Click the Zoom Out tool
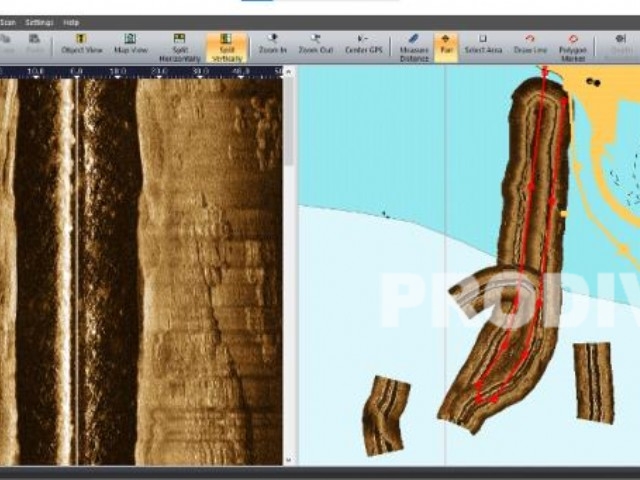Image resolution: width=640 pixels, height=480 pixels. tap(316, 46)
